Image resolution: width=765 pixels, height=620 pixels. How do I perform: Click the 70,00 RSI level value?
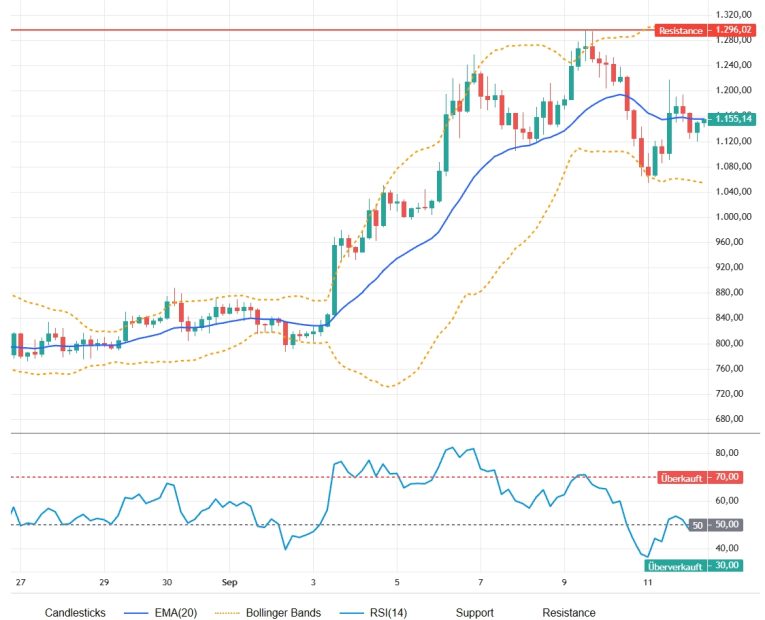tap(726, 477)
